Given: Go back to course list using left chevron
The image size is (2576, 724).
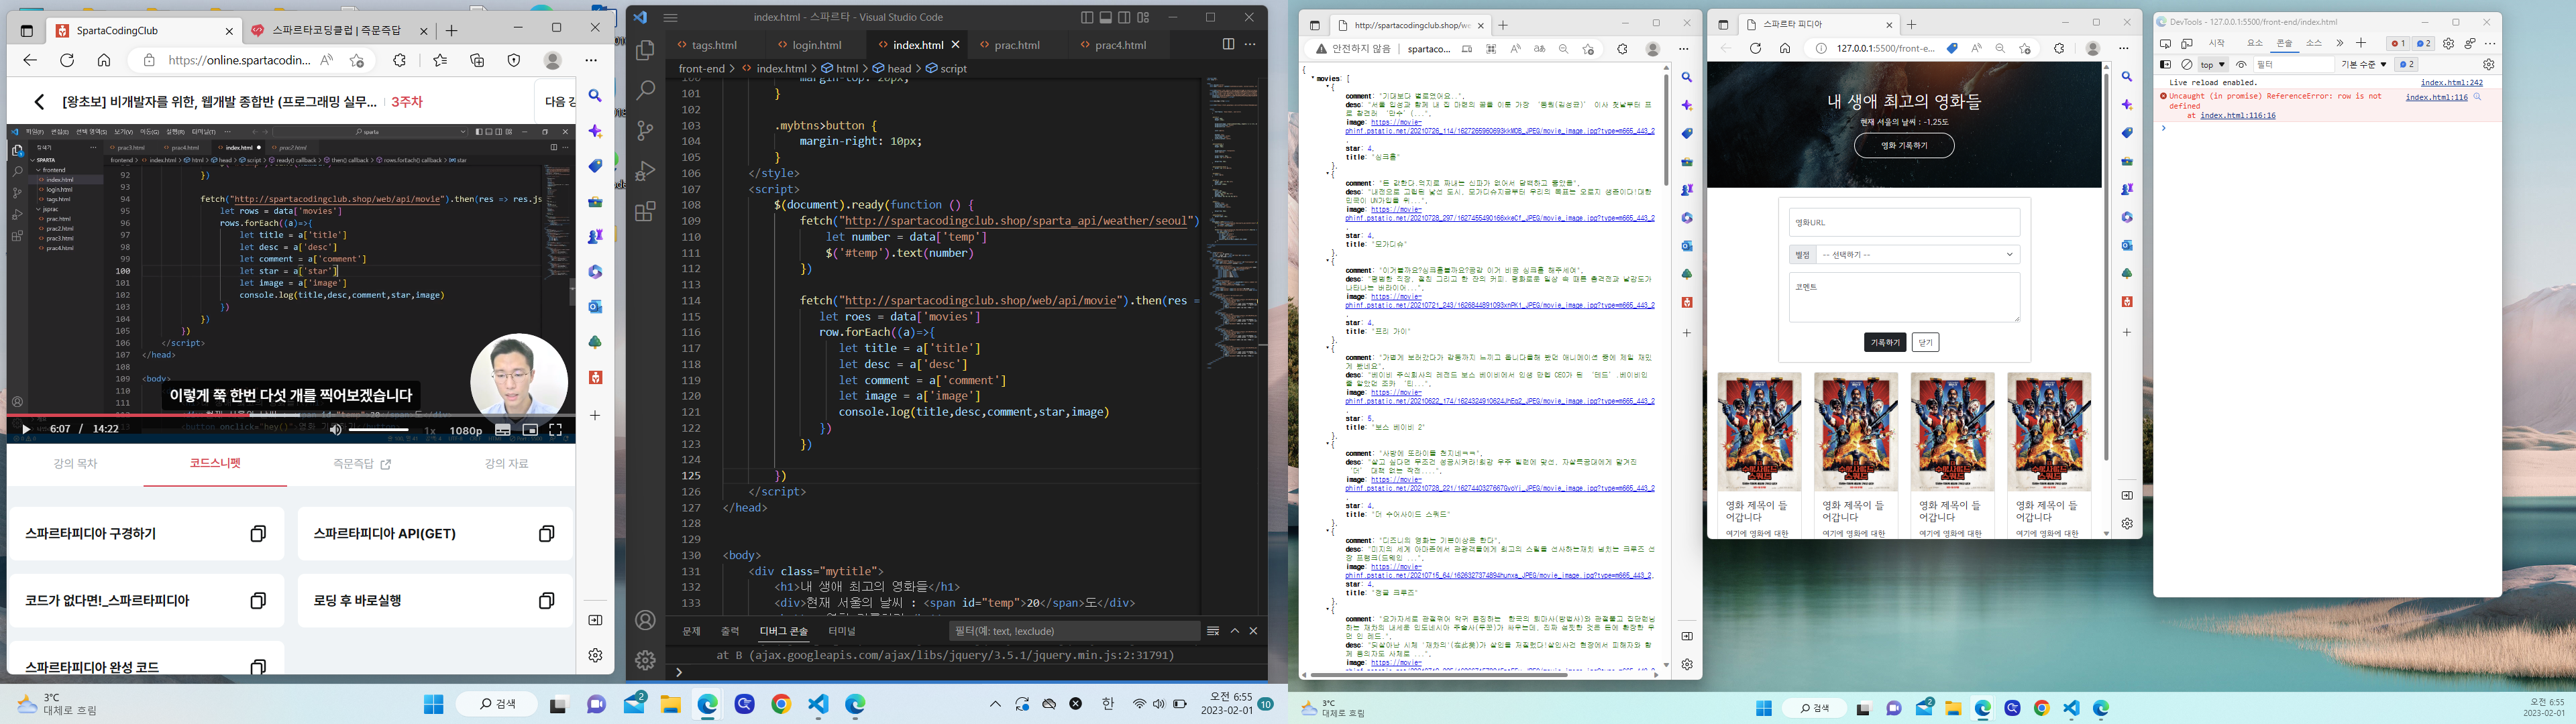Looking at the screenshot, I should coord(39,102).
